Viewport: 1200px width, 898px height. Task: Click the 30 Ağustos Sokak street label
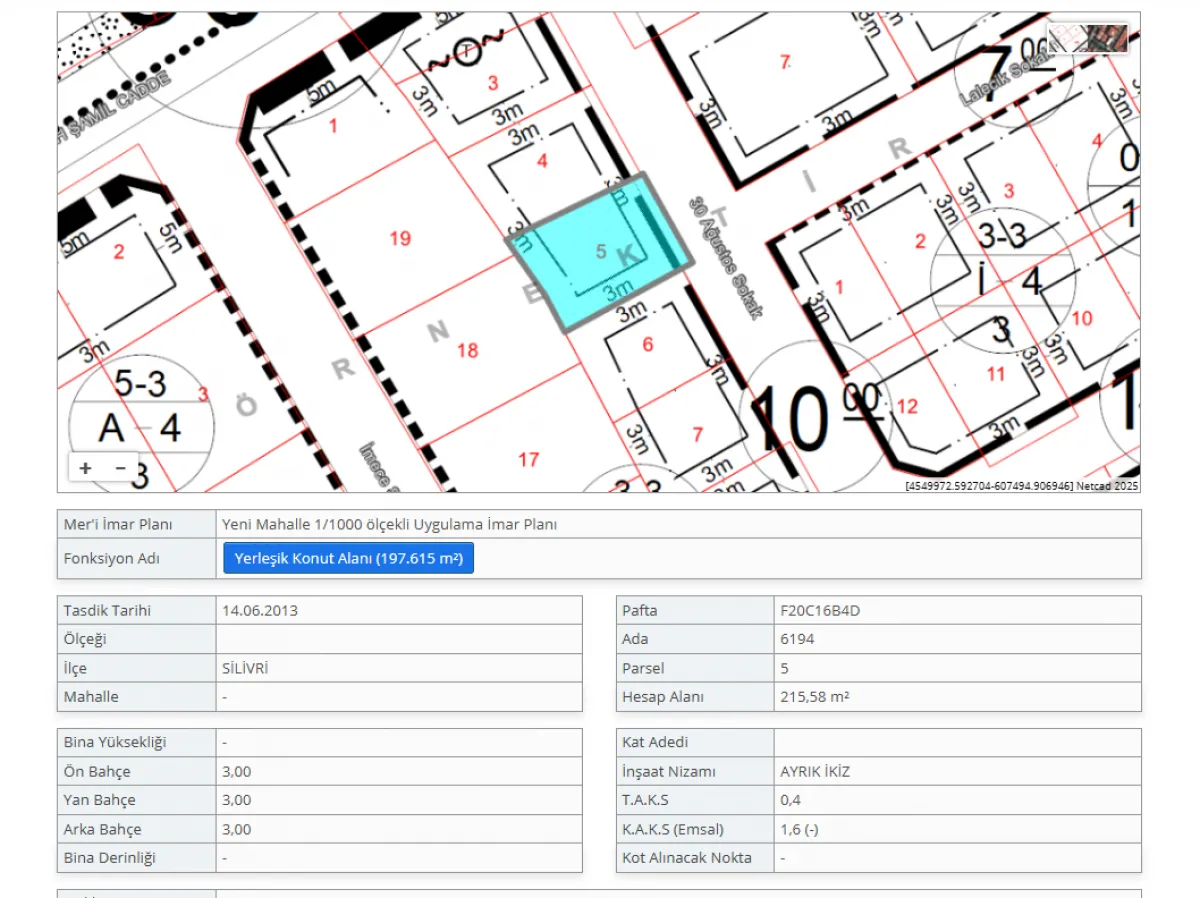(725, 258)
